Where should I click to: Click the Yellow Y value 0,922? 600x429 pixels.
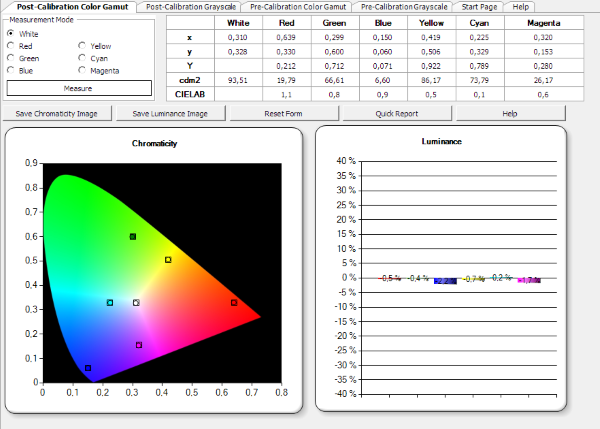pyautogui.click(x=431, y=66)
